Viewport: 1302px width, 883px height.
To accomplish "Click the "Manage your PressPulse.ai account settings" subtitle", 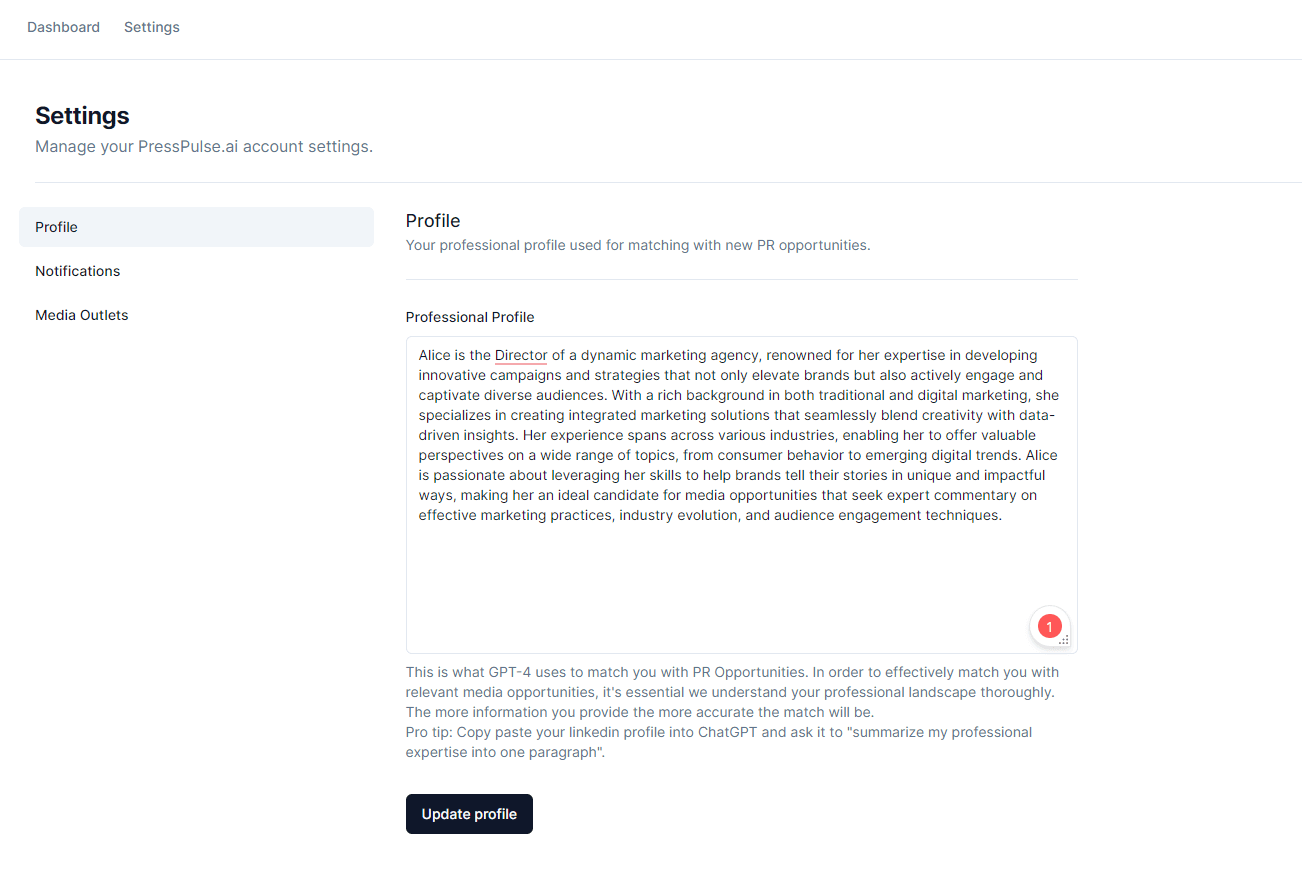I will (x=204, y=147).
